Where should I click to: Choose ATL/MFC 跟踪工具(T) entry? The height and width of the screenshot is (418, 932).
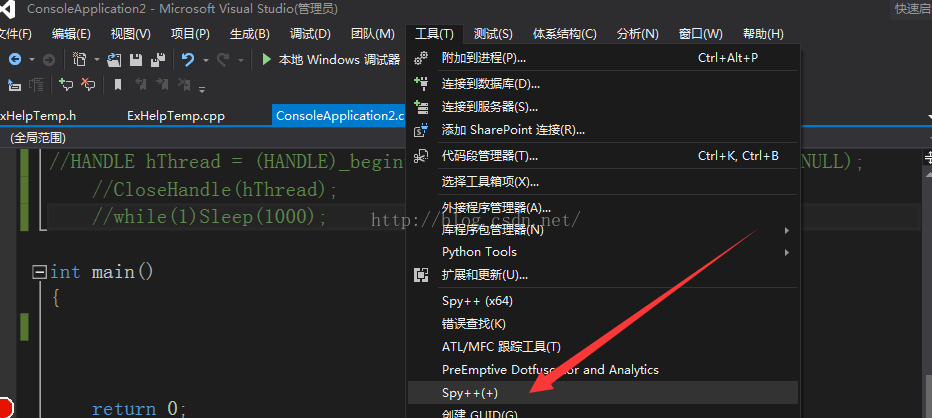(x=603, y=347)
